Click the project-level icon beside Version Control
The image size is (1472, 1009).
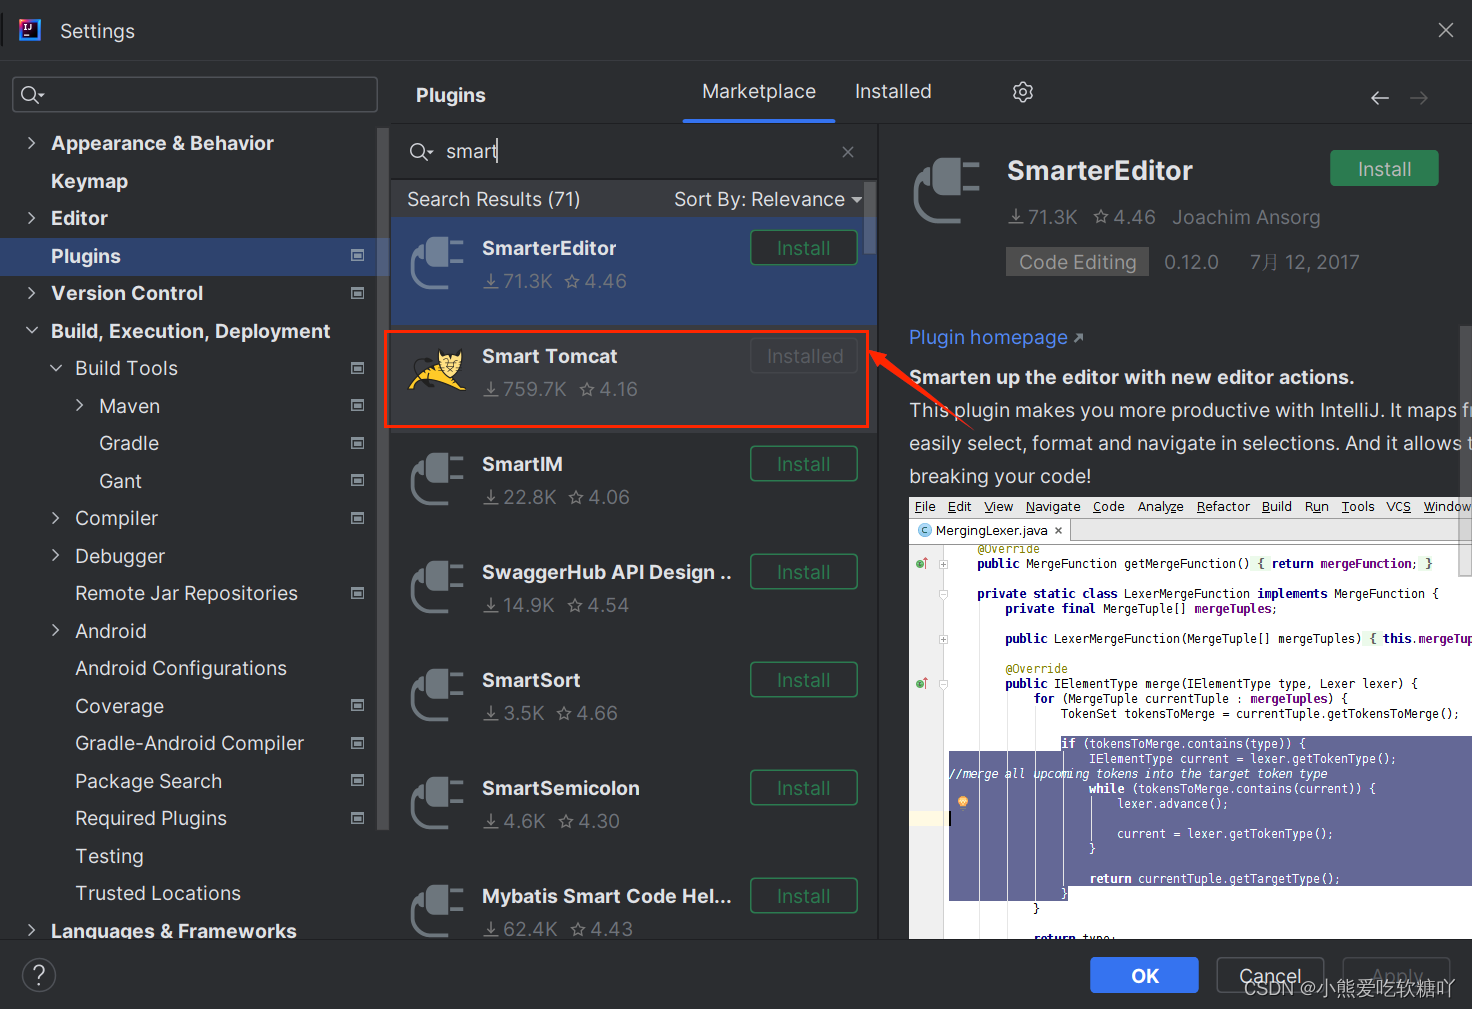357,293
